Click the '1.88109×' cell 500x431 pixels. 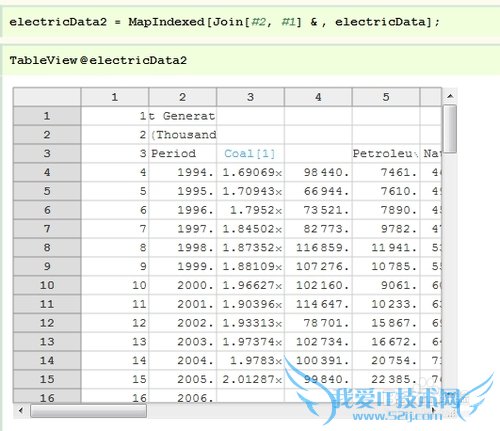250,266
